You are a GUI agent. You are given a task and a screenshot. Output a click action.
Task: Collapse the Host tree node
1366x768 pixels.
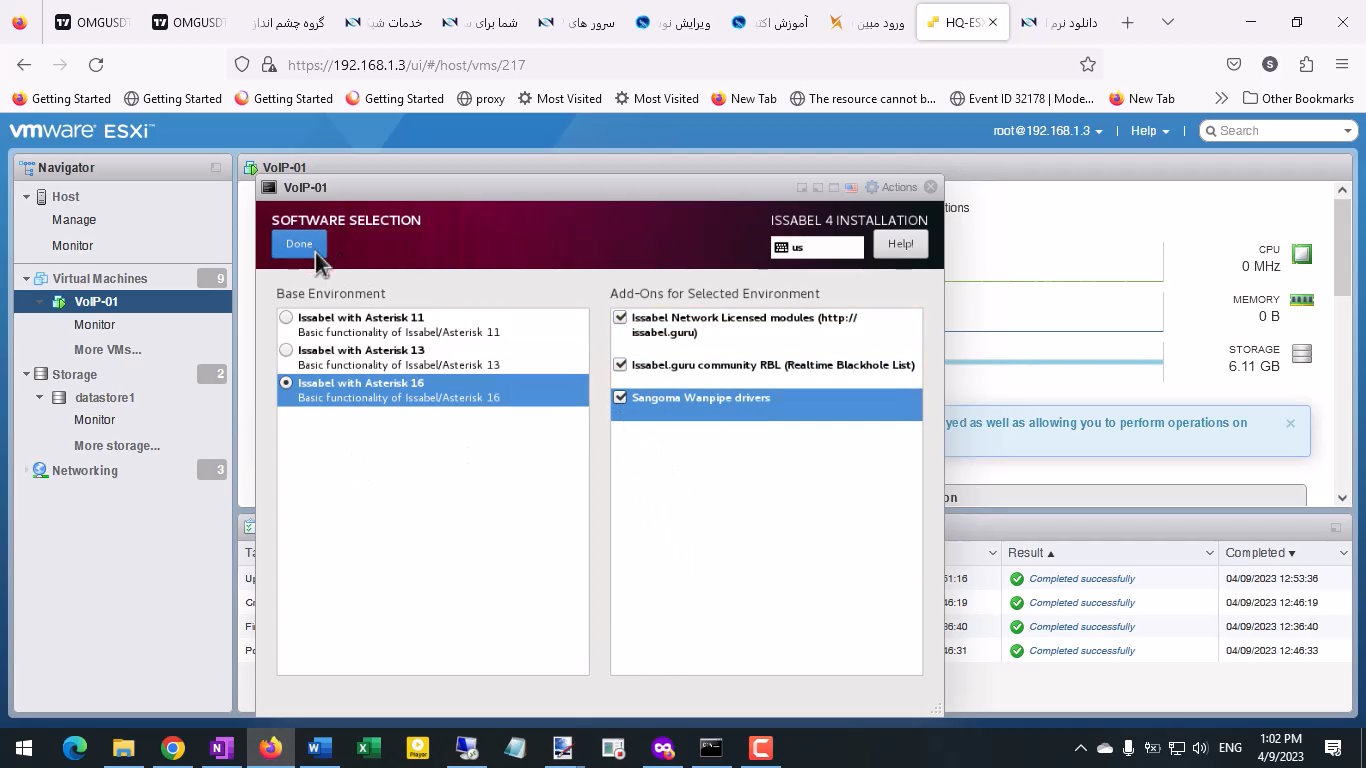(27, 197)
